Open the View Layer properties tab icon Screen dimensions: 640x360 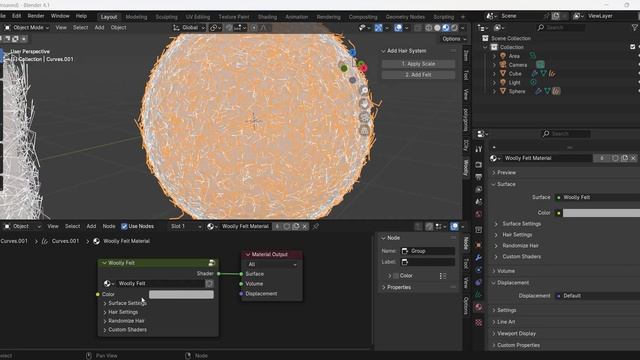(479, 189)
